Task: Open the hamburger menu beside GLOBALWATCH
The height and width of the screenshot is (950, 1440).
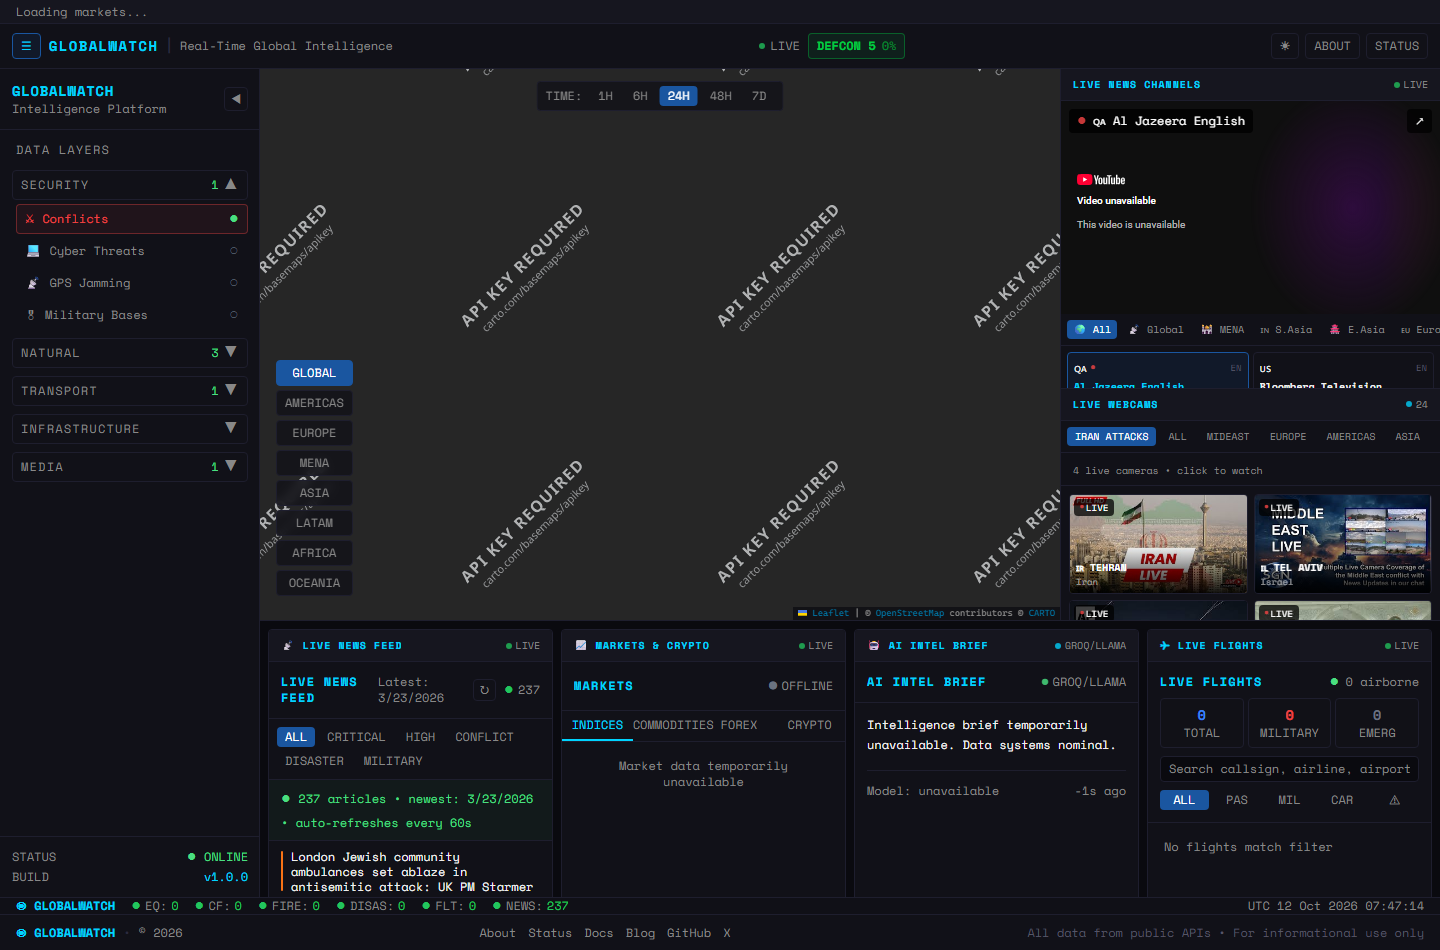Action: [x=26, y=46]
